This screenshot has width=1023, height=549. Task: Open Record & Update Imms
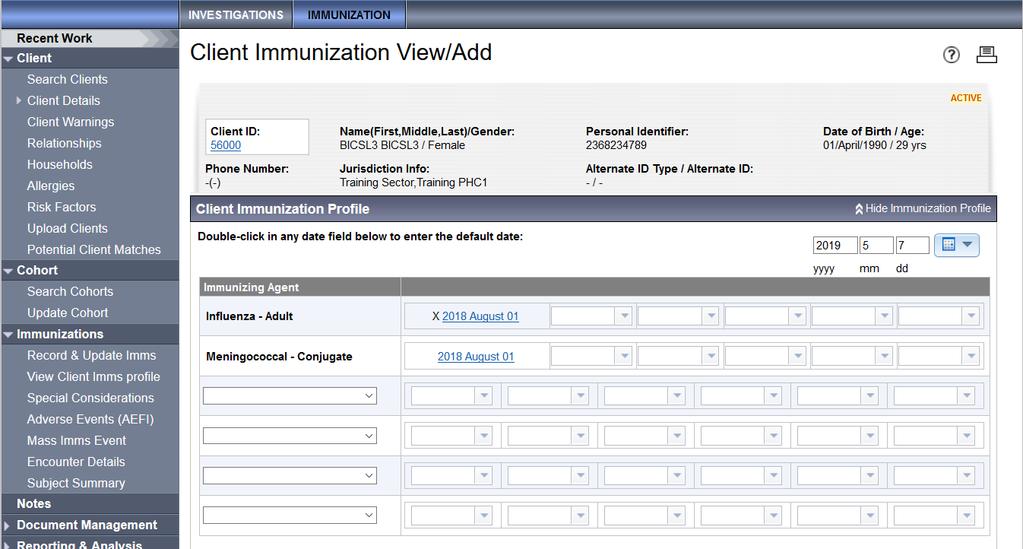[91, 355]
